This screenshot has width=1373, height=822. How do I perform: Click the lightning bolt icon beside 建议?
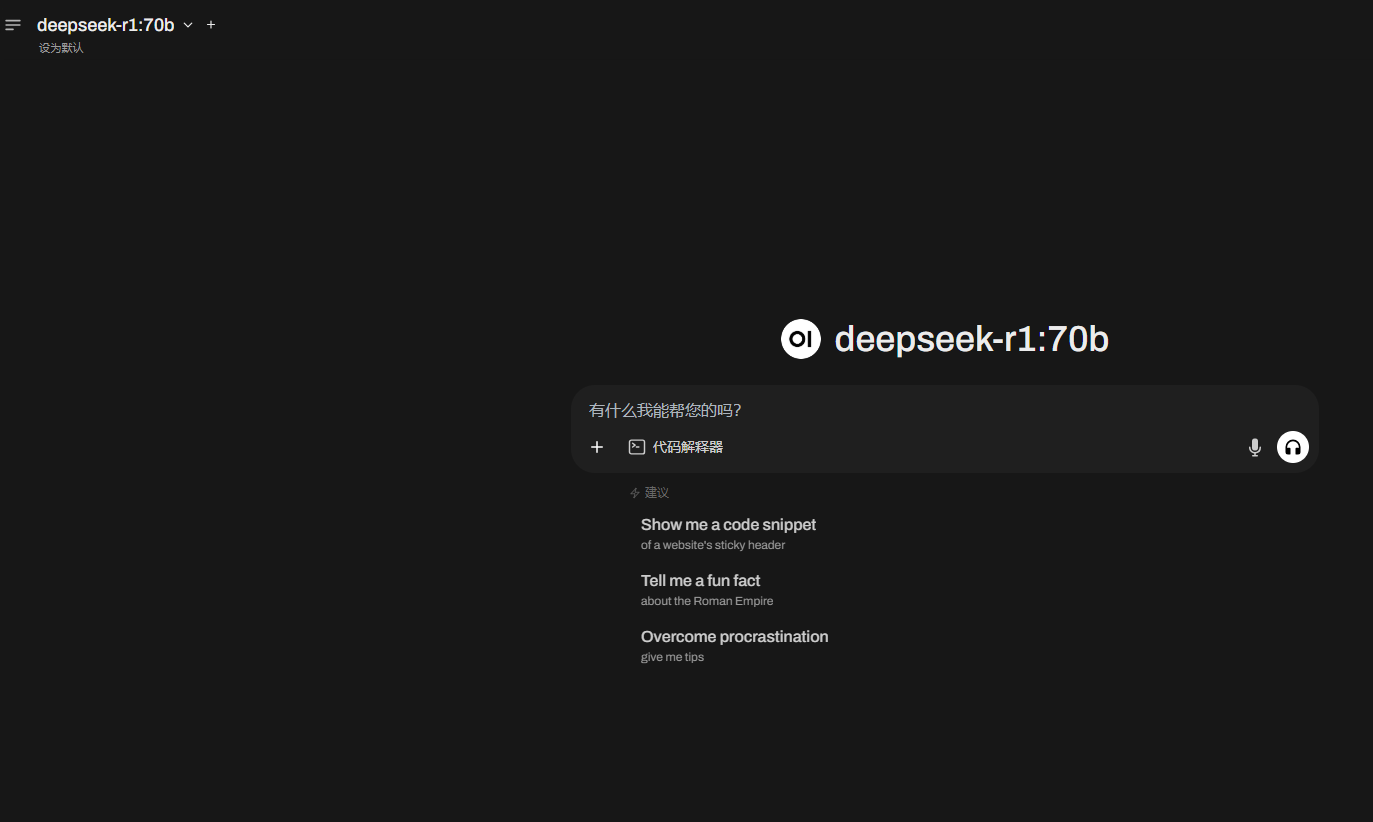634,493
